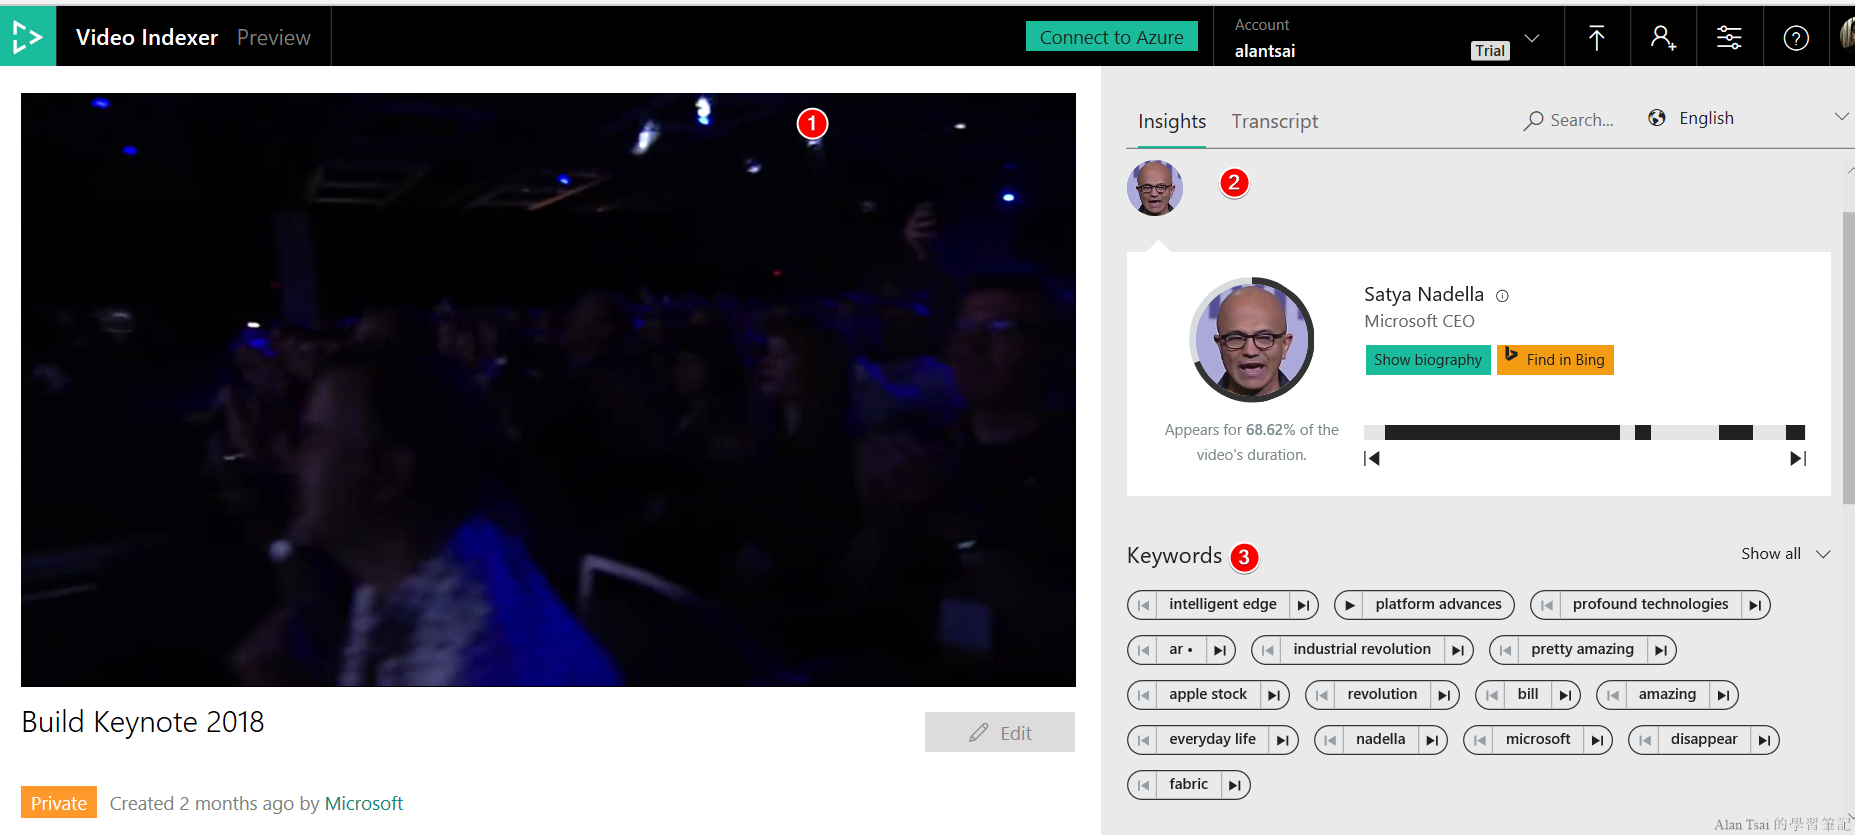1855x835 pixels.
Task: Select the 'apple stock' keyword
Action: pyautogui.click(x=1208, y=695)
